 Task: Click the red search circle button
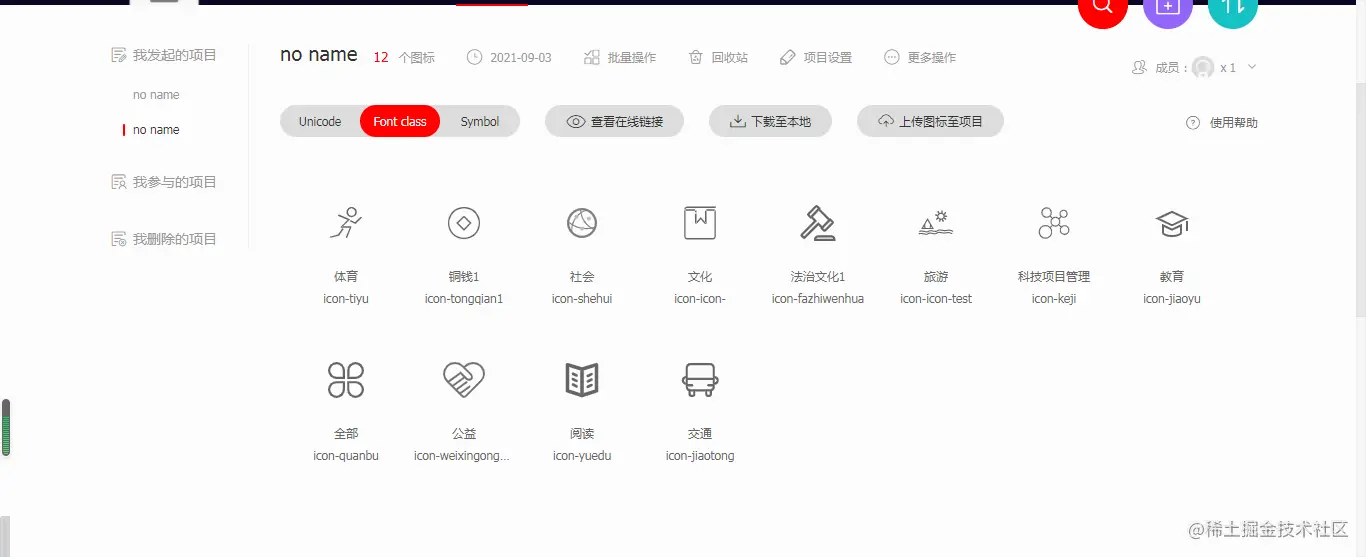[1103, 8]
